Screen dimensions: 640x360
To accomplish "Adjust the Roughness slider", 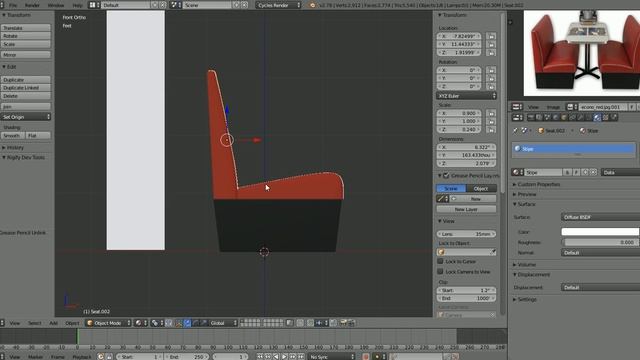I will [x=600, y=242].
